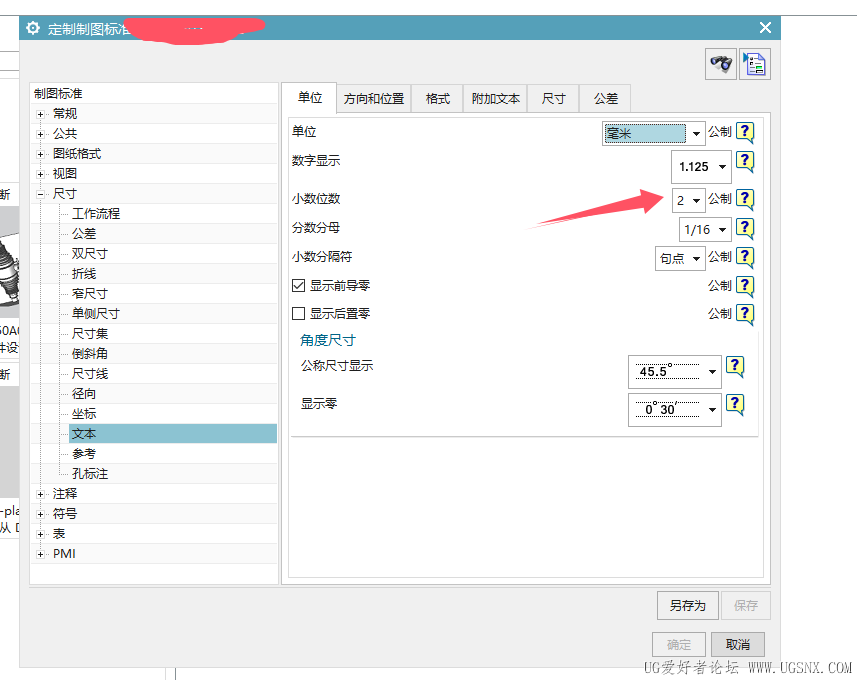The height and width of the screenshot is (680, 857).
Task: Click the gear icon in title bar
Action: coord(33,28)
